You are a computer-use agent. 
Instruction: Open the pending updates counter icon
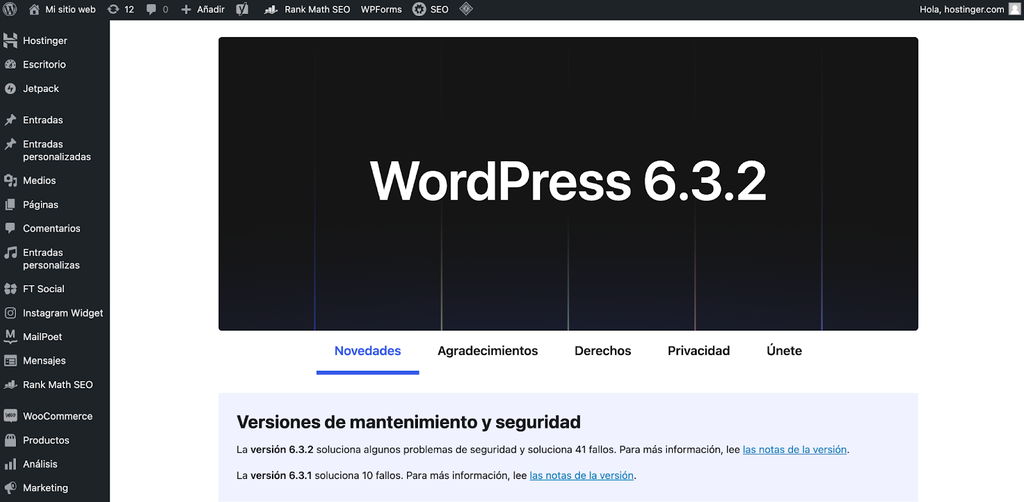point(120,9)
